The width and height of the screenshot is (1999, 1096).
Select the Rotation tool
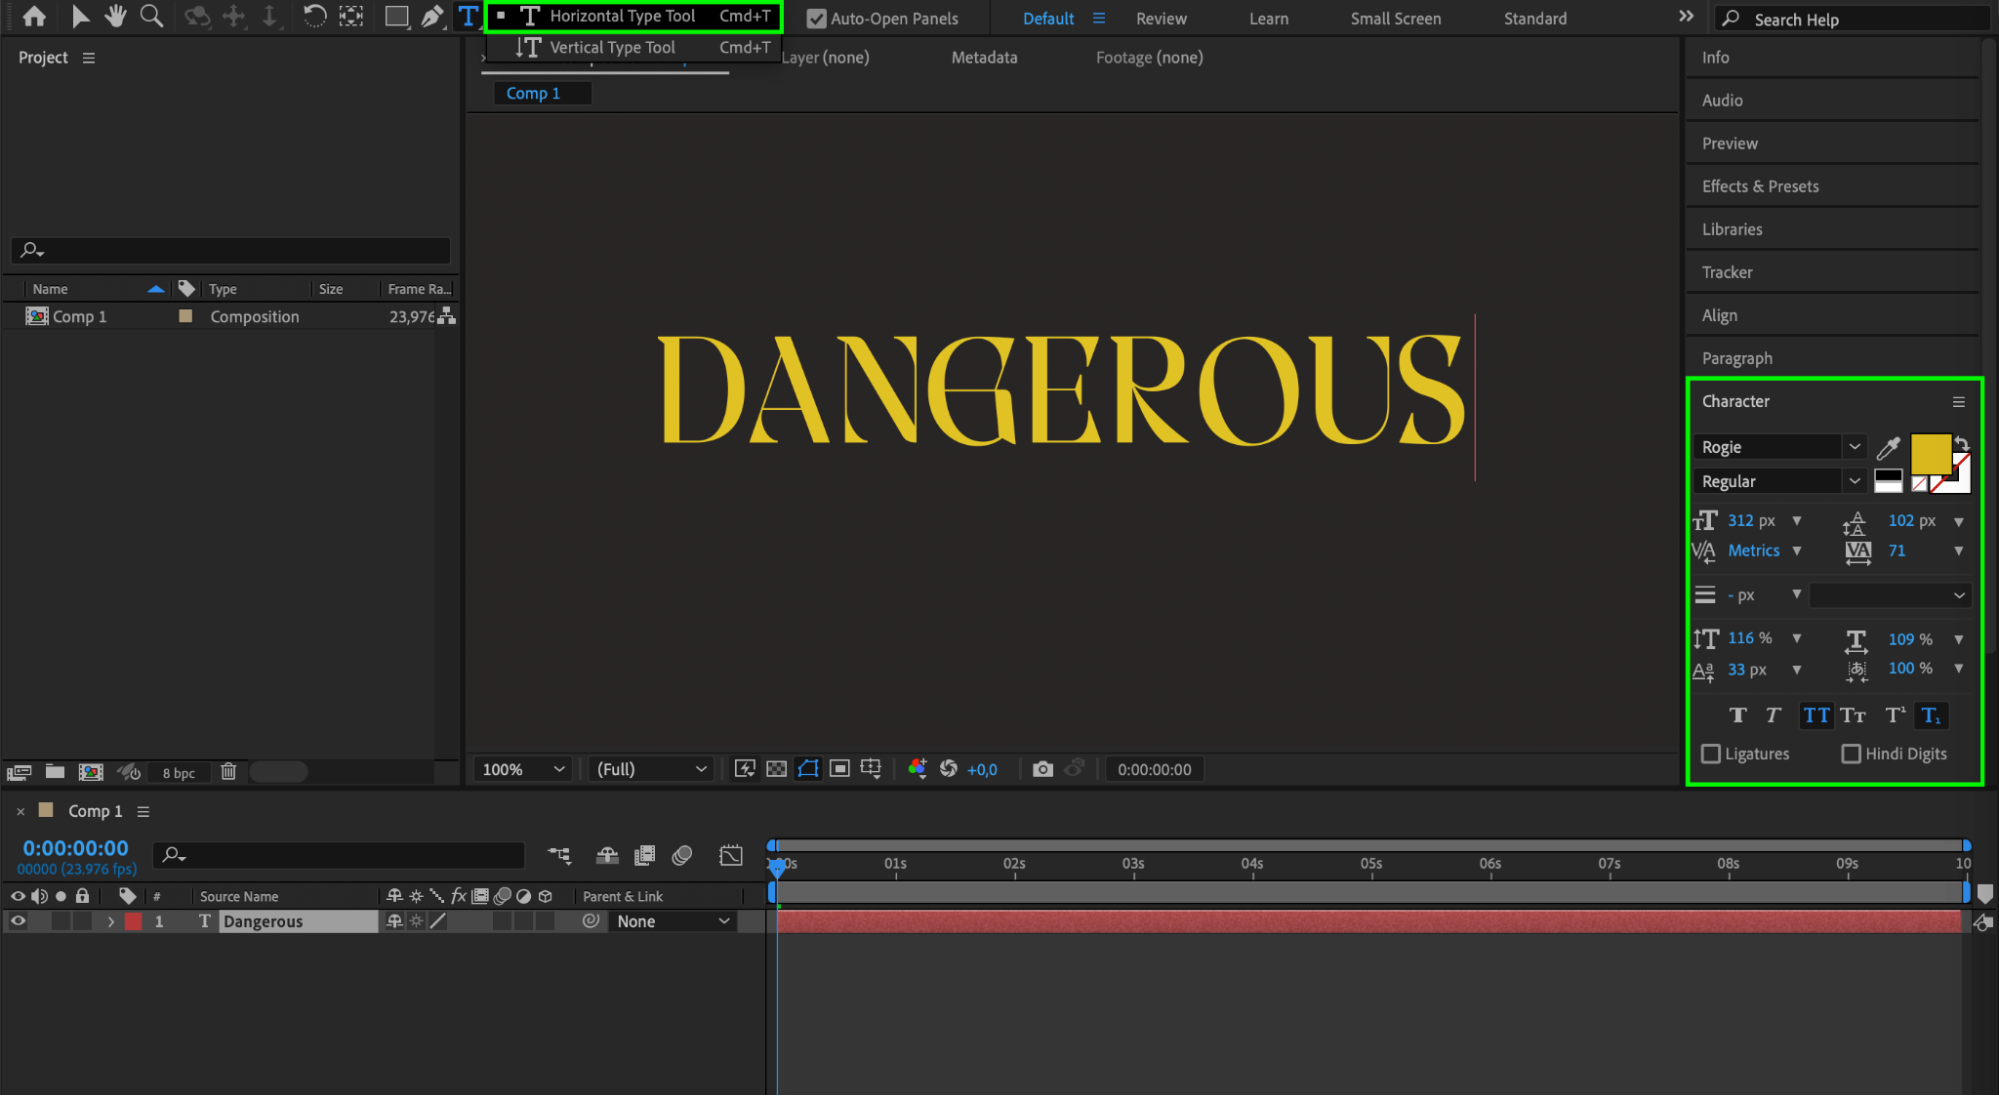[x=314, y=16]
